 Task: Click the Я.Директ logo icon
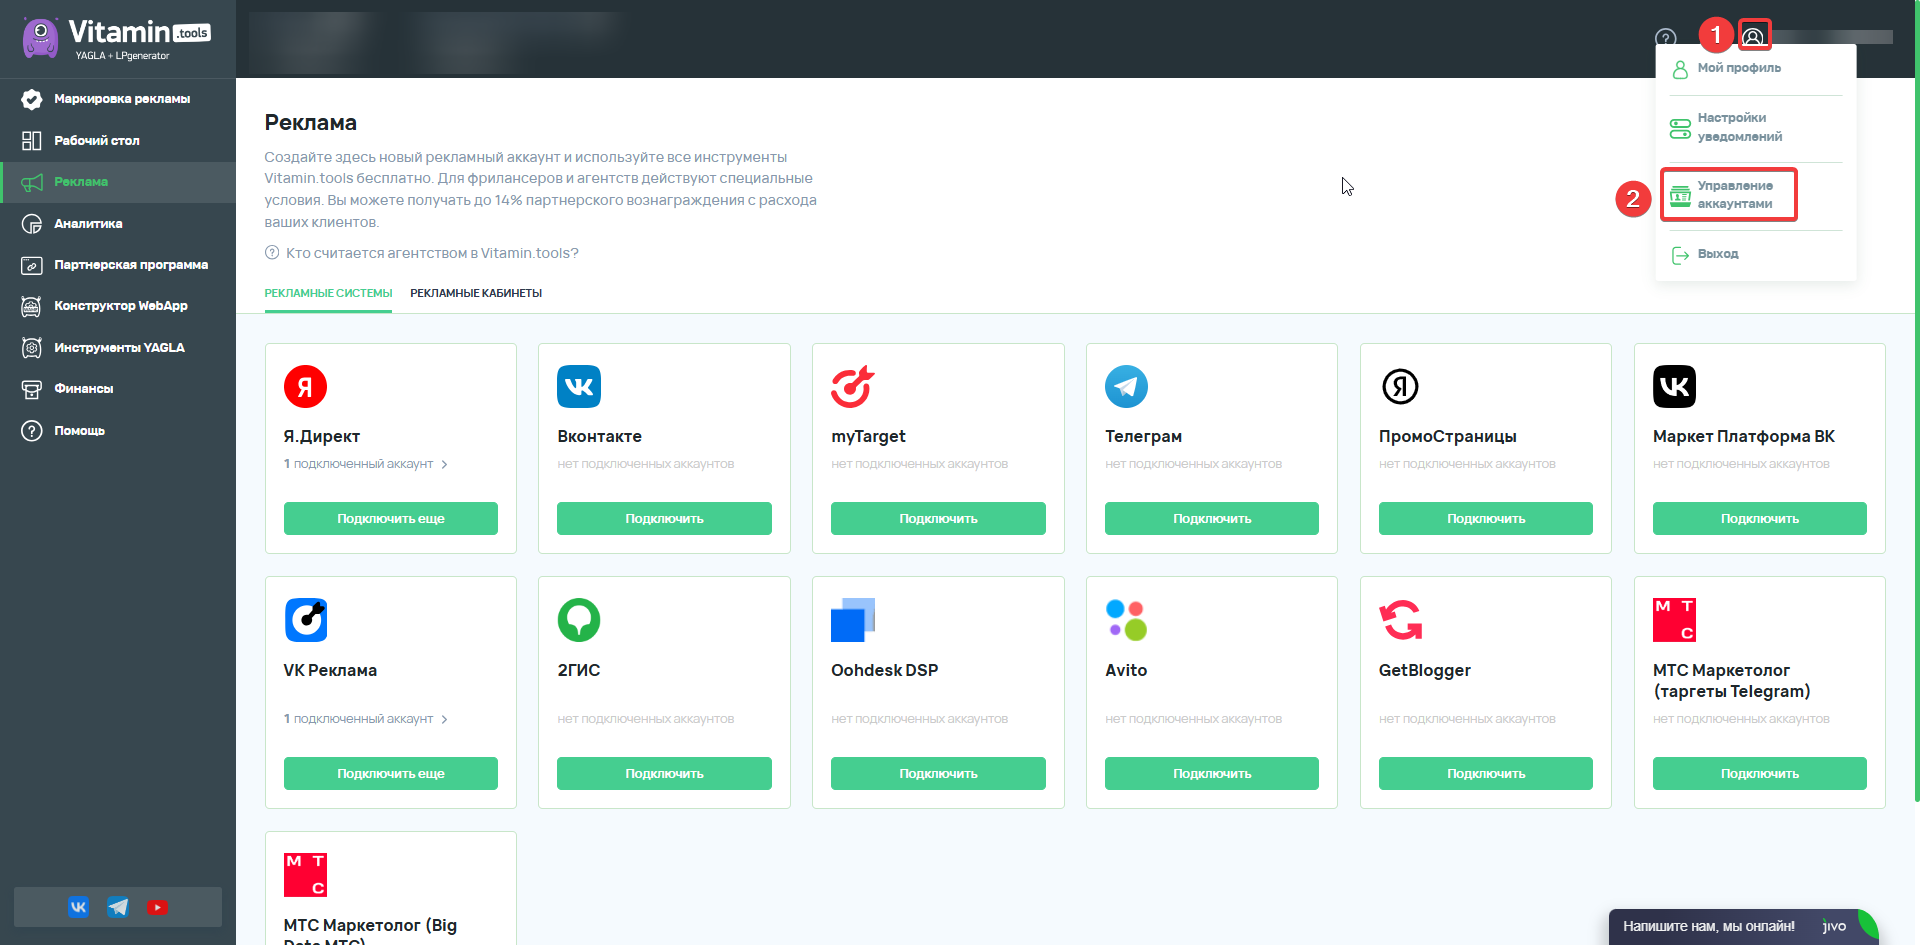tap(305, 387)
